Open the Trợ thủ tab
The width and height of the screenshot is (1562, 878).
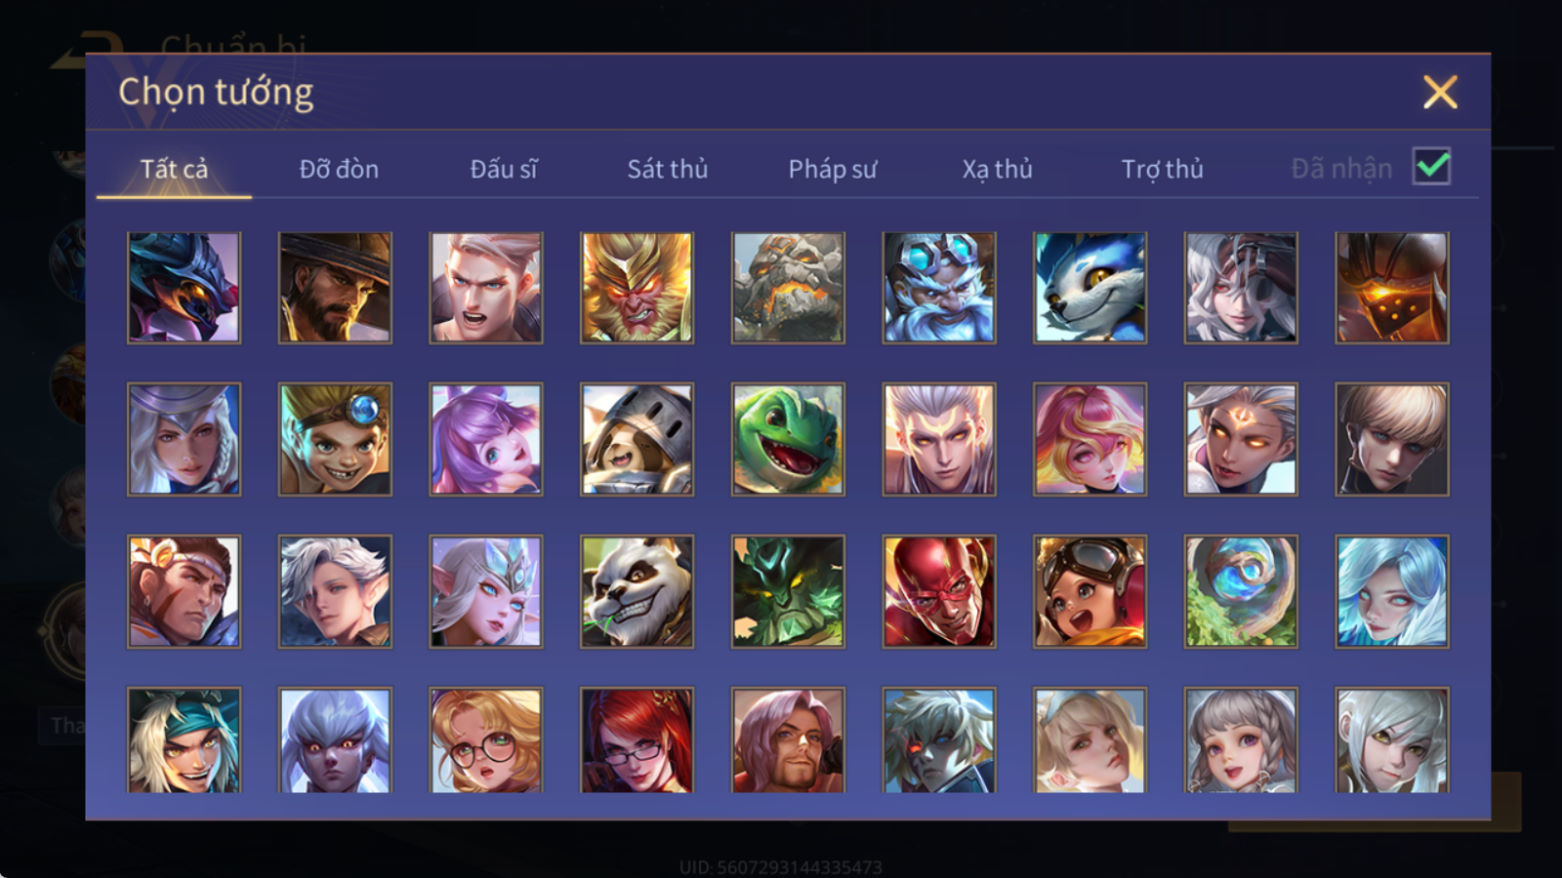(1162, 169)
